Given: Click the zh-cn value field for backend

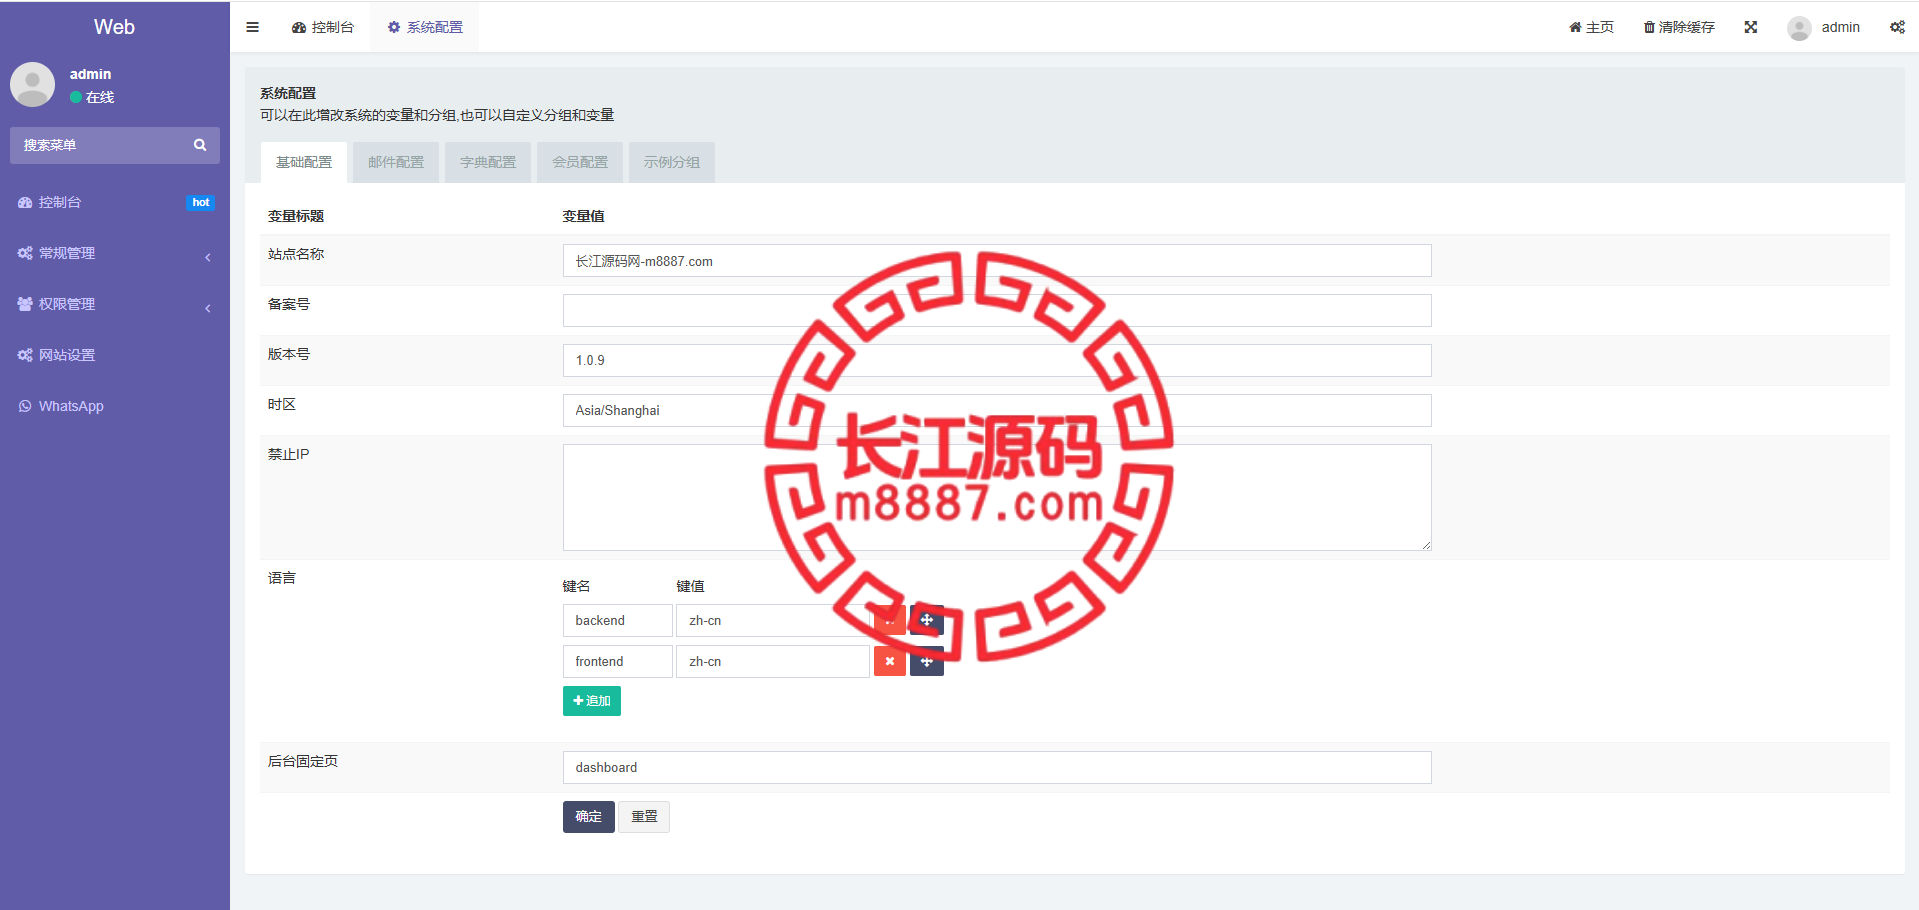Looking at the screenshot, I should (x=773, y=620).
